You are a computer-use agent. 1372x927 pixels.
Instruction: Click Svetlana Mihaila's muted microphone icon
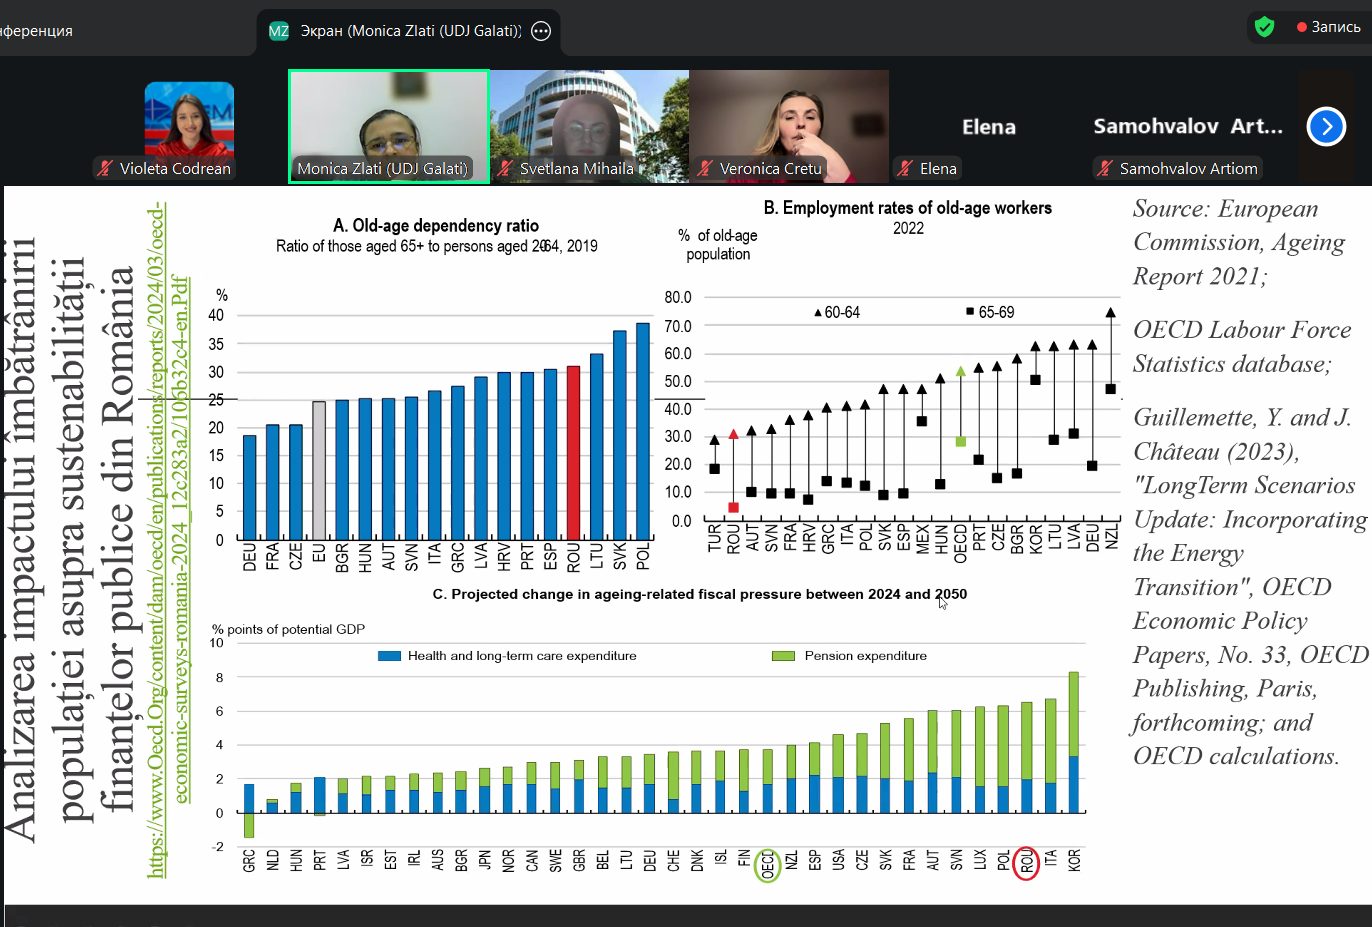click(x=505, y=168)
